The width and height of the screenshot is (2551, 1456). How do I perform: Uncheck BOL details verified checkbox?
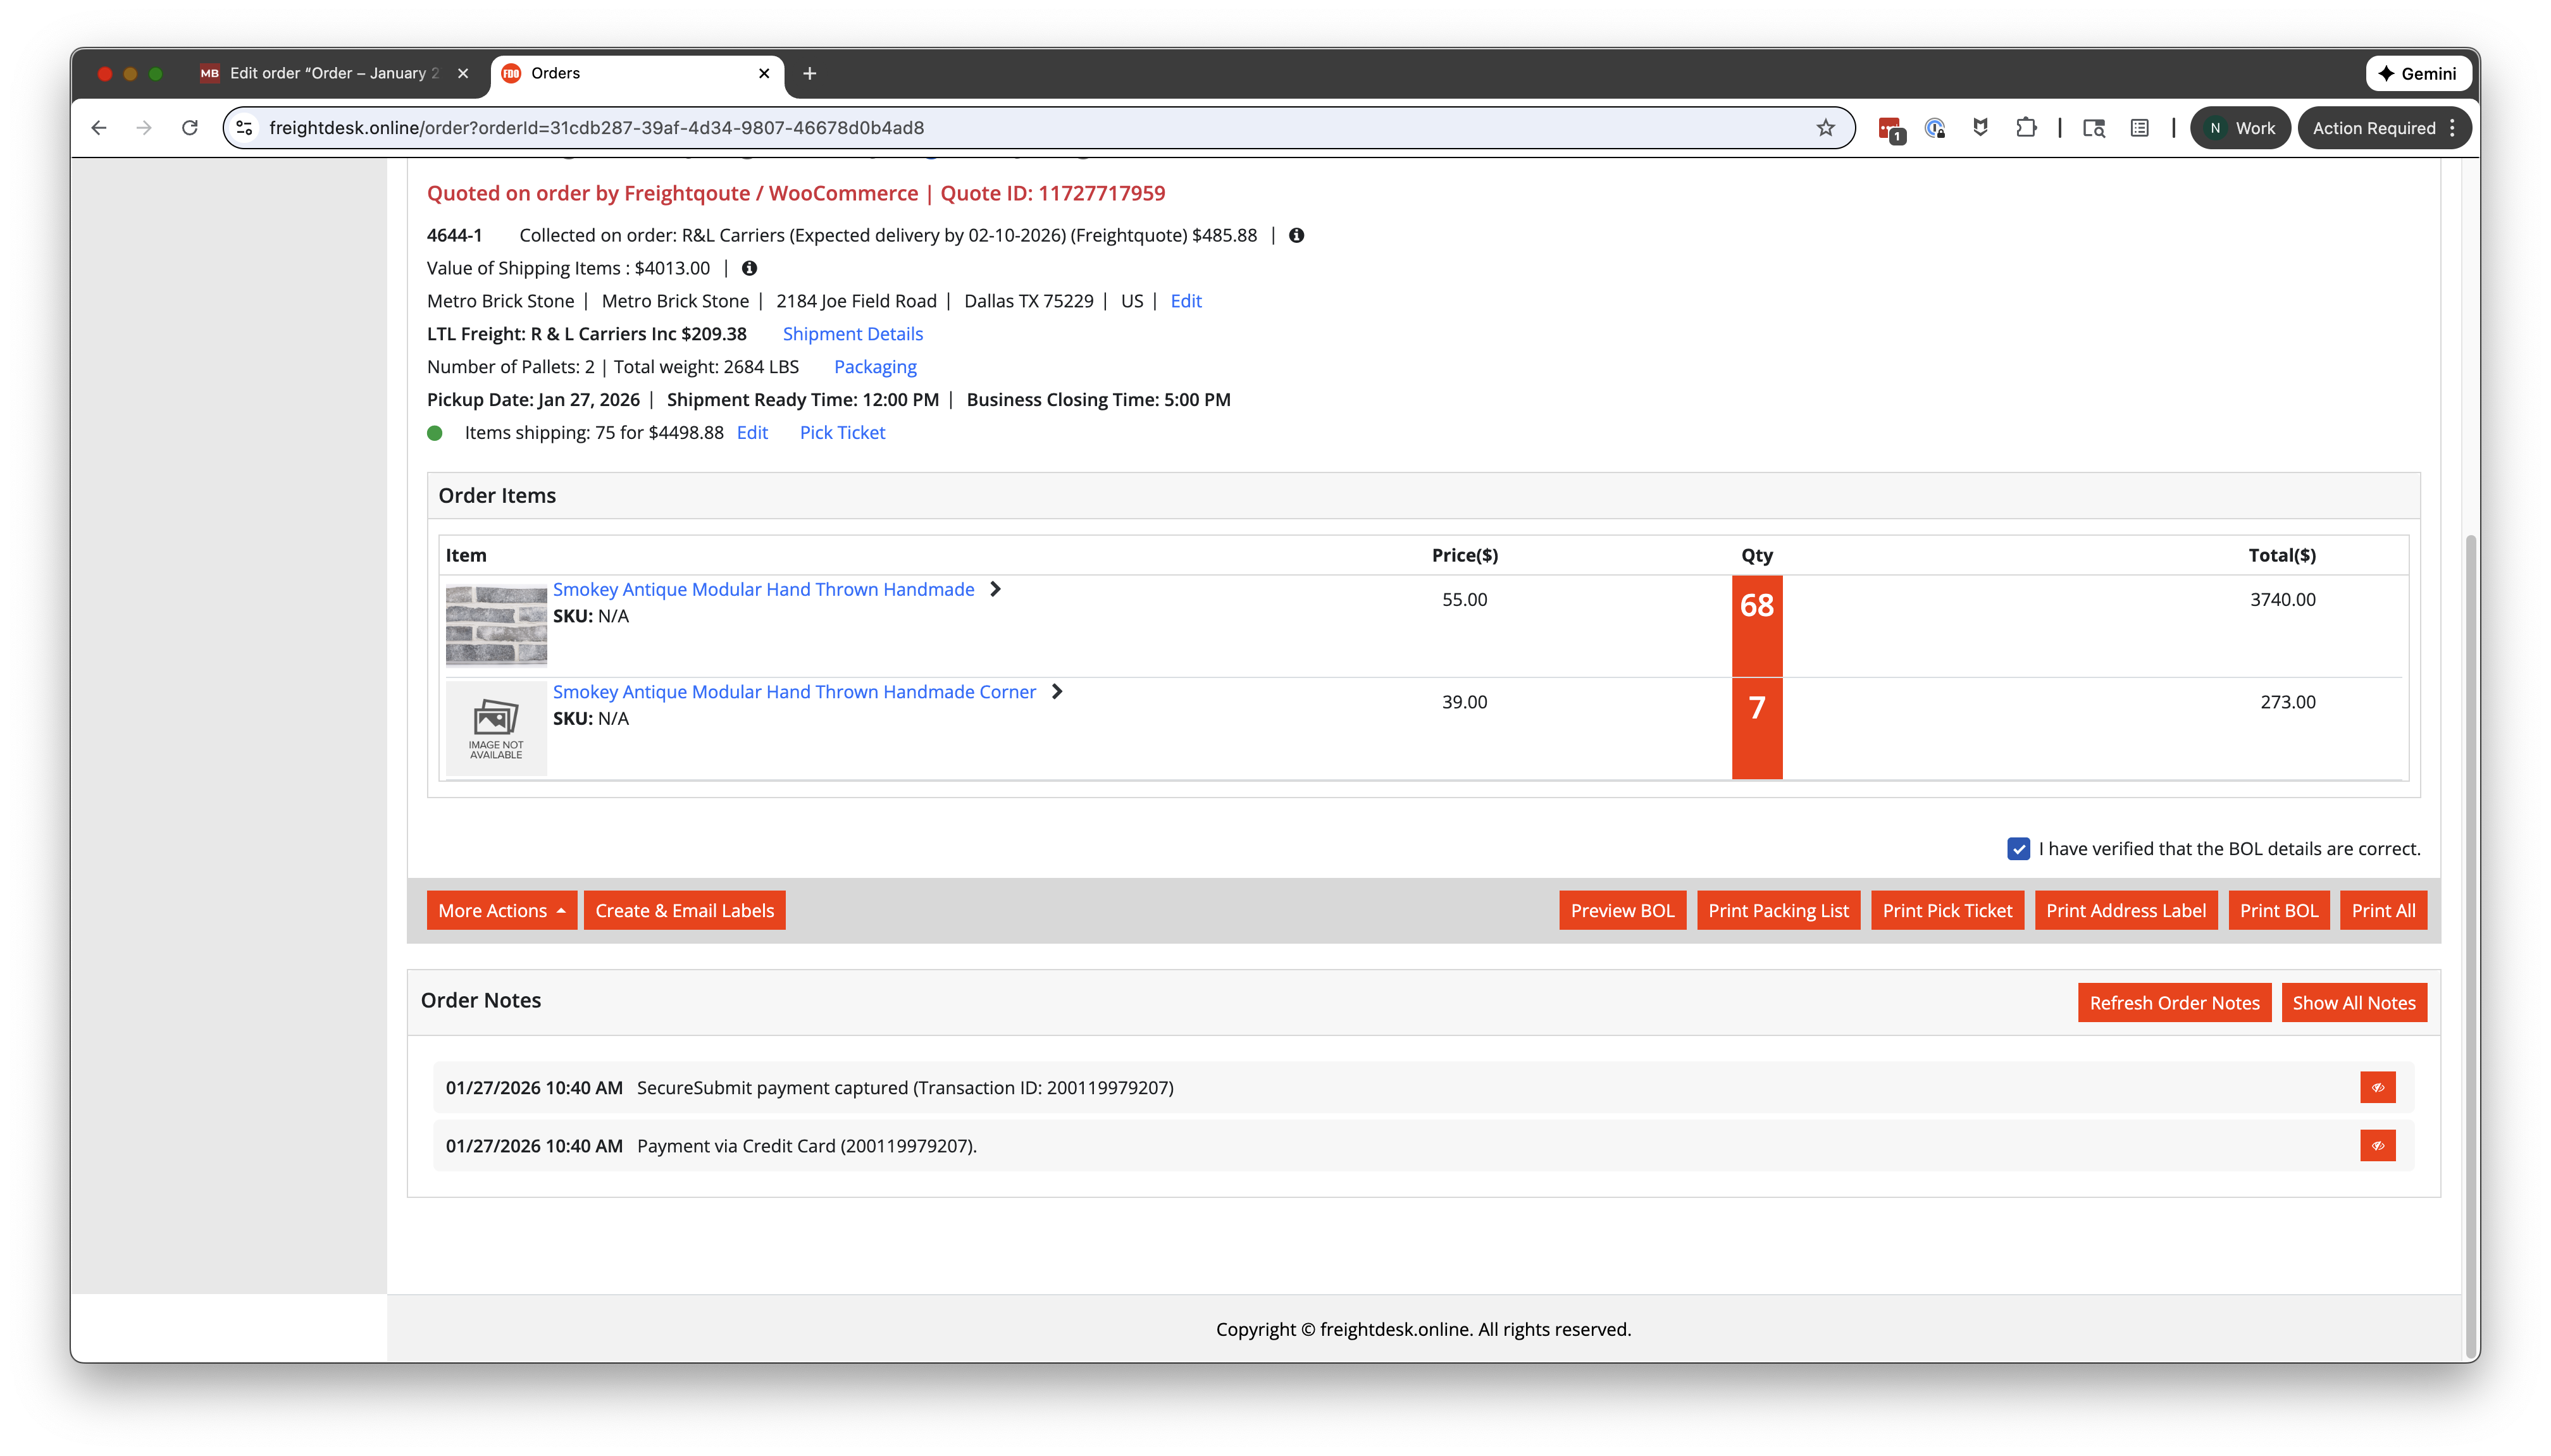(x=2018, y=849)
